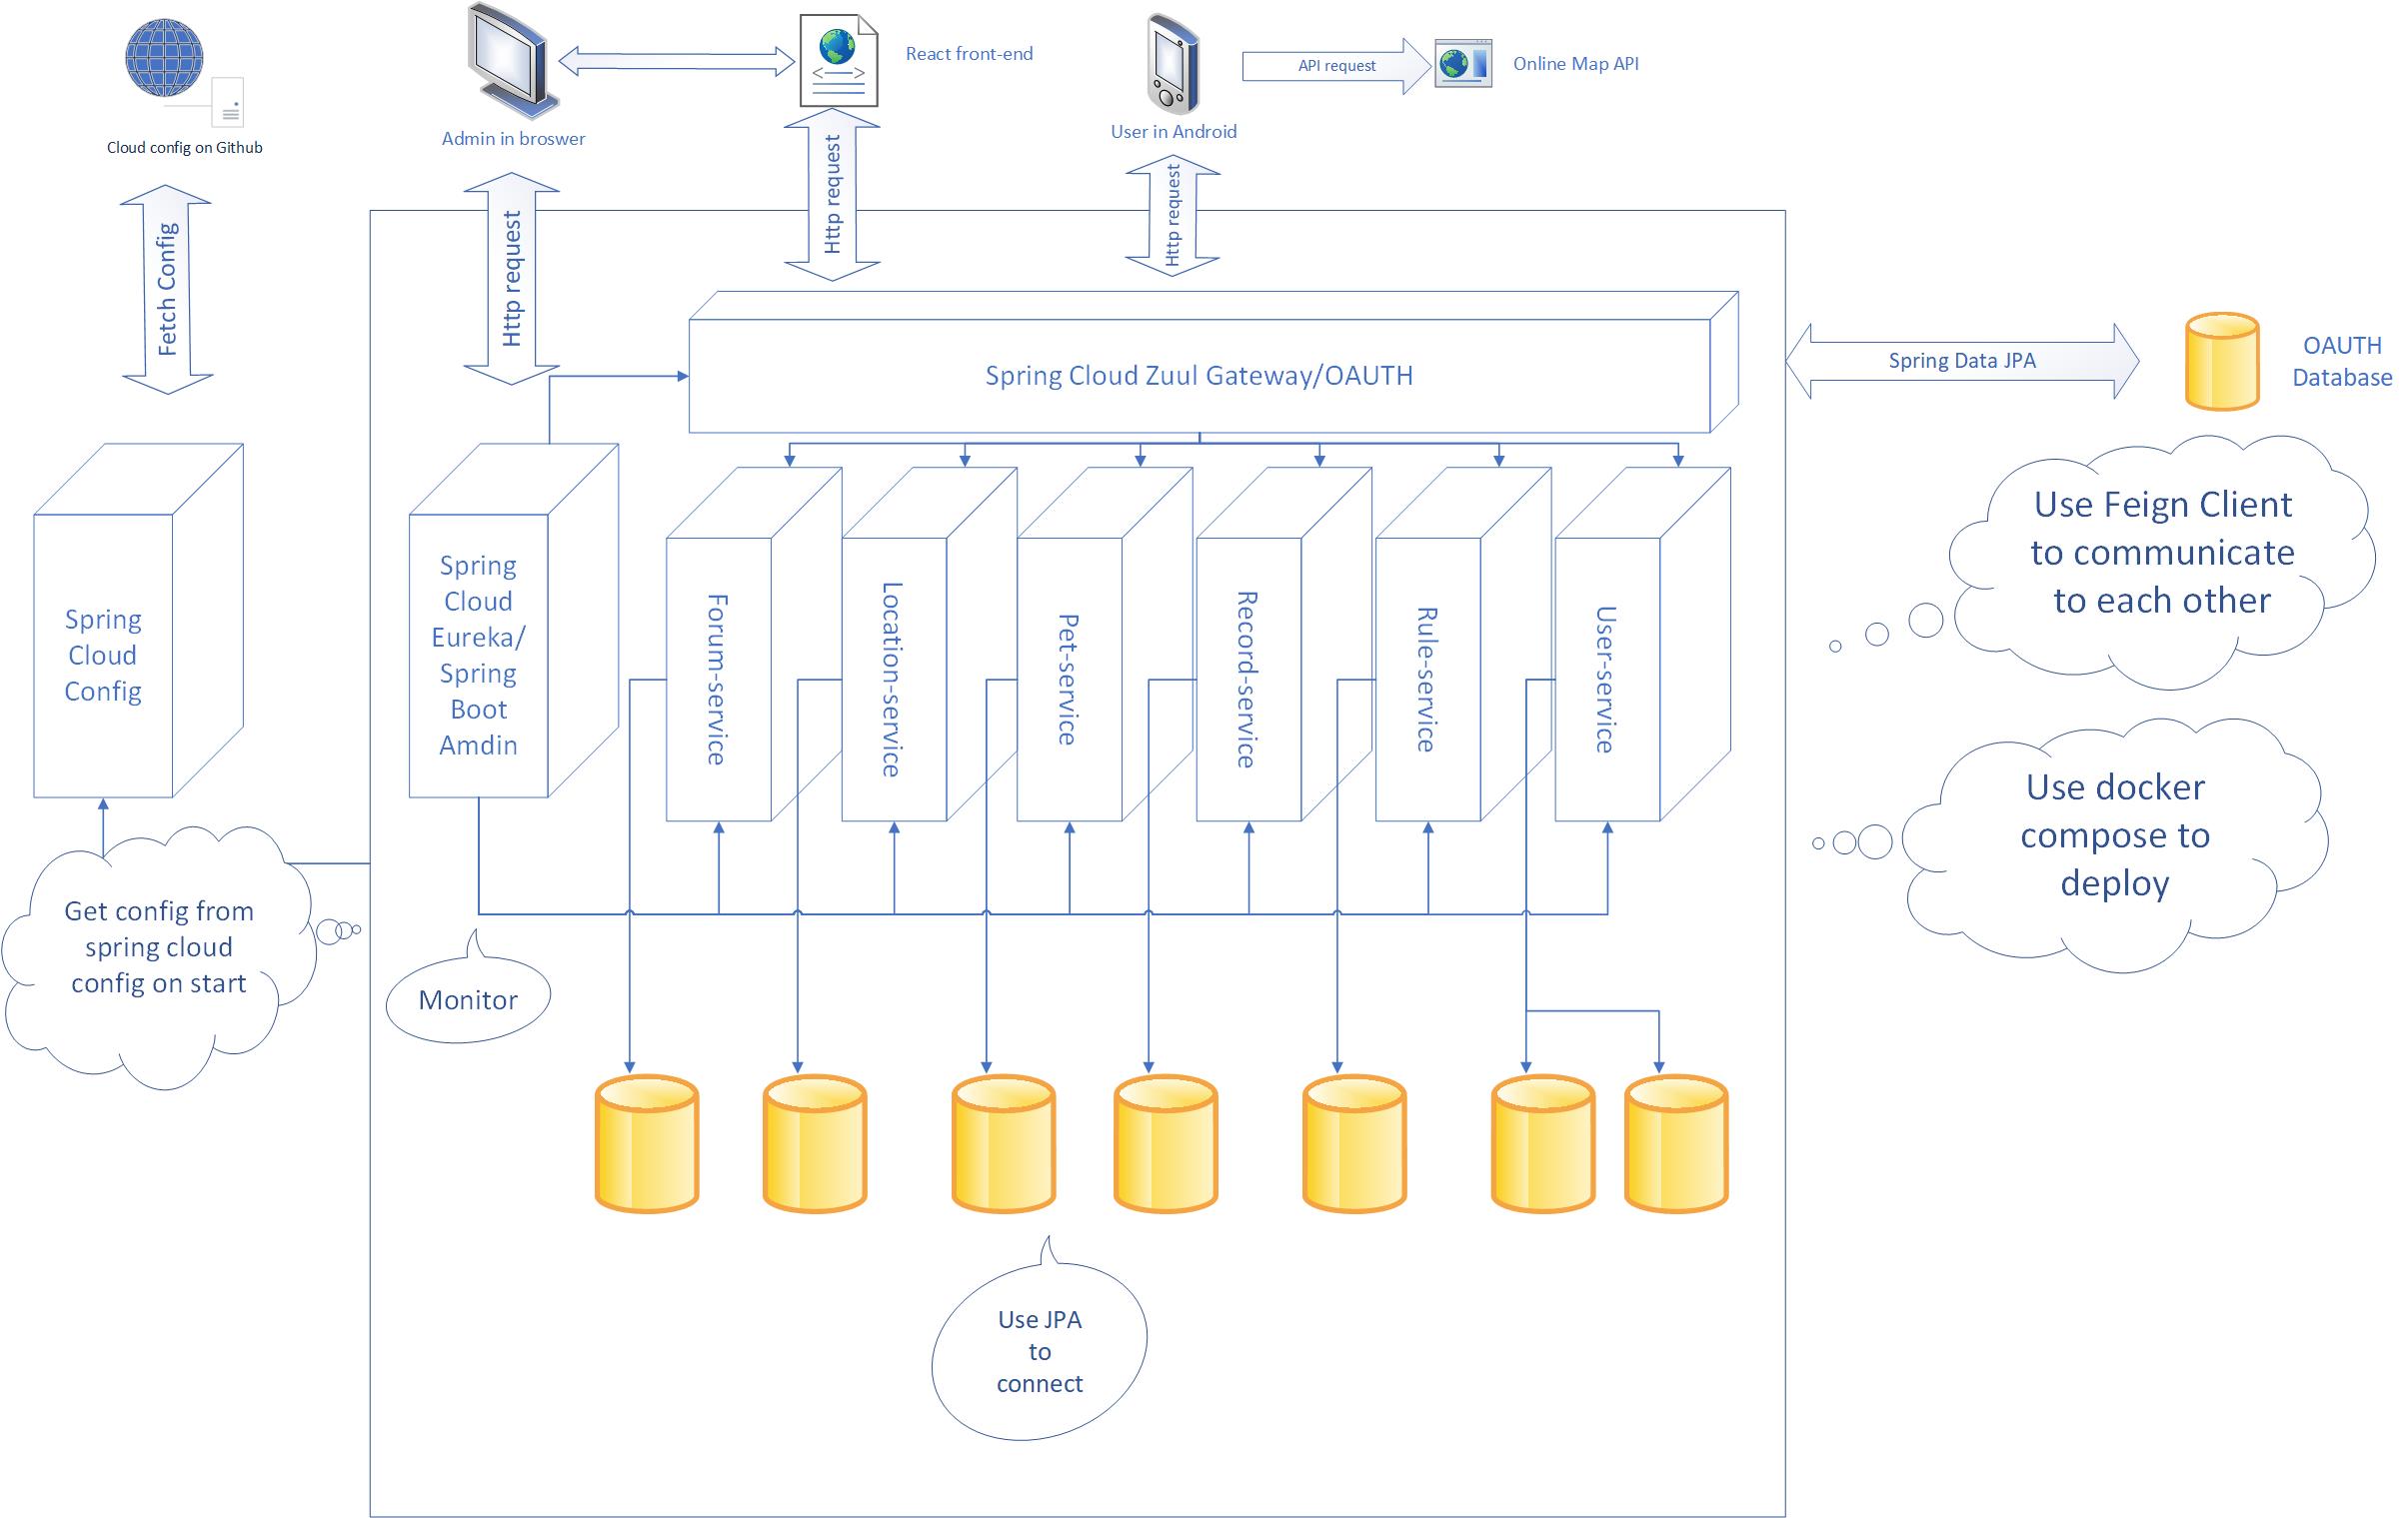Image resolution: width=2408 pixels, height=1518 pixels.
Task: Select the Spring Cloud Eureka Admin box
Action: 478,655
